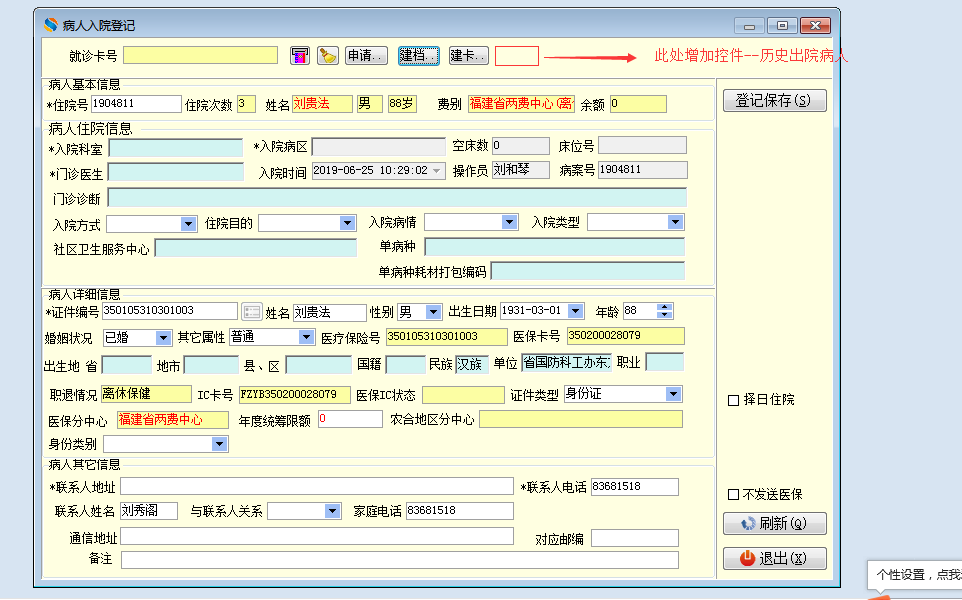Click the 病人入院登记 window logo icon
962x600 pixels.
(50, 25)
